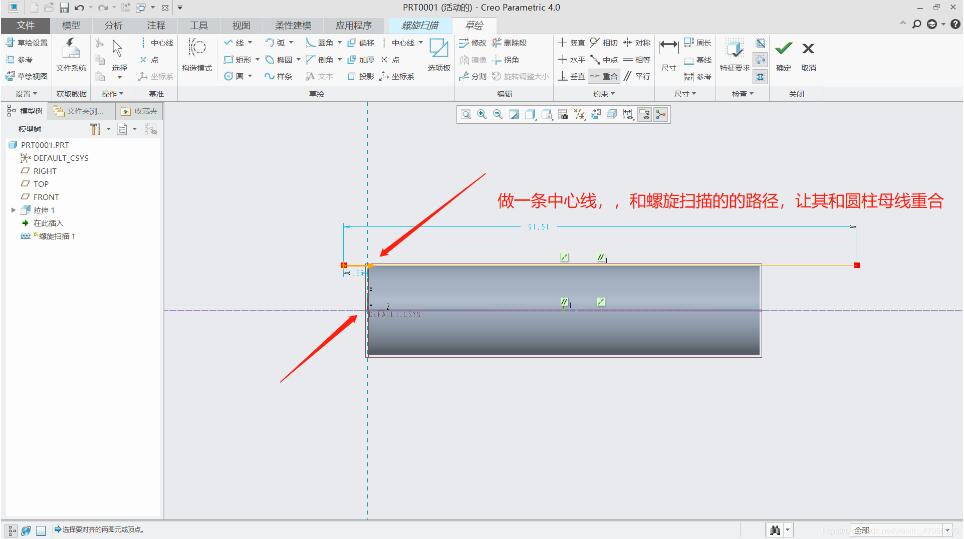Click the save icon in quick access toolbar
This screenshot has height=539, width=964.
(x=64, y=8)
